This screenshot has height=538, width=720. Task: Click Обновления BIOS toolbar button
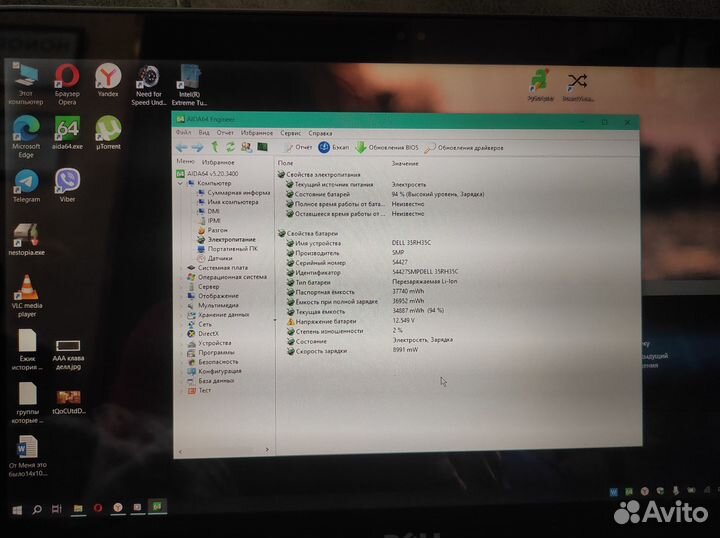387,147
